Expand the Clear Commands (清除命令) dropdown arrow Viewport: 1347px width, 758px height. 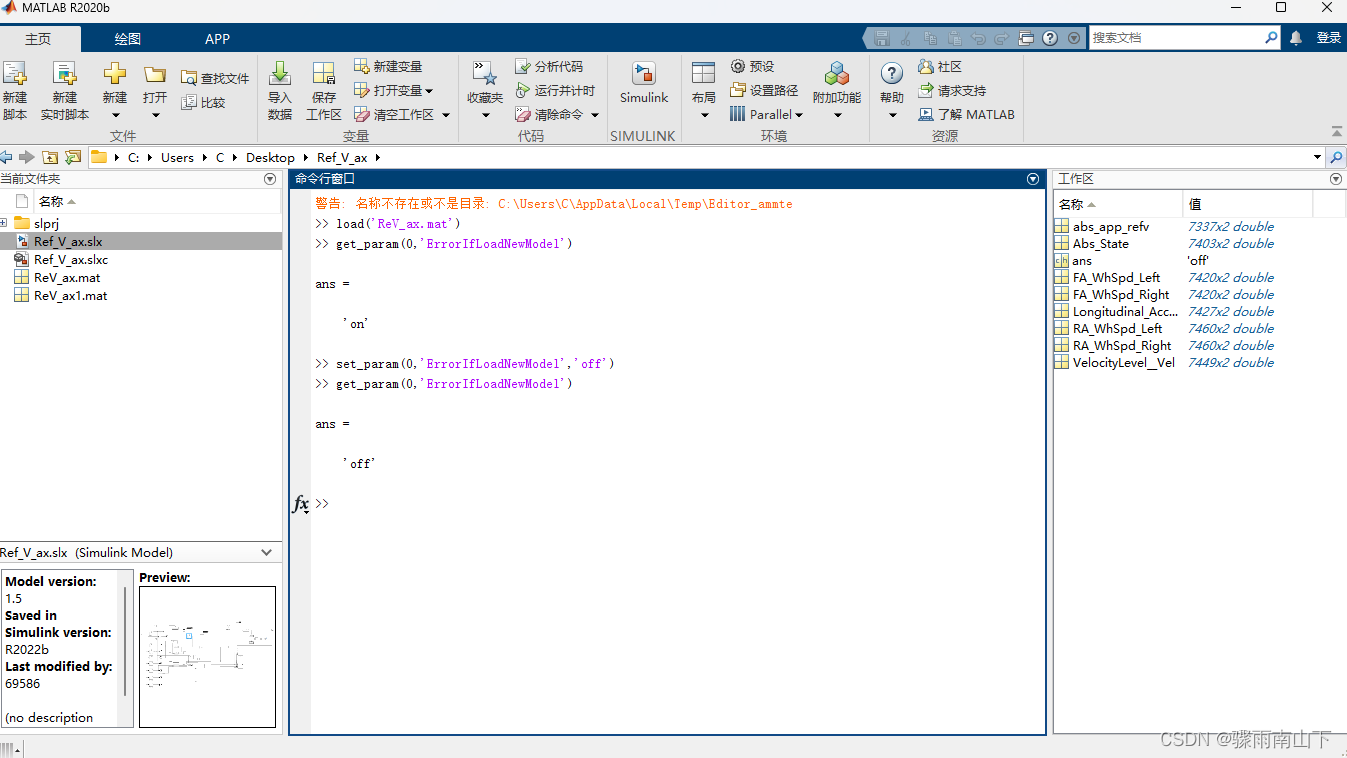594,115
